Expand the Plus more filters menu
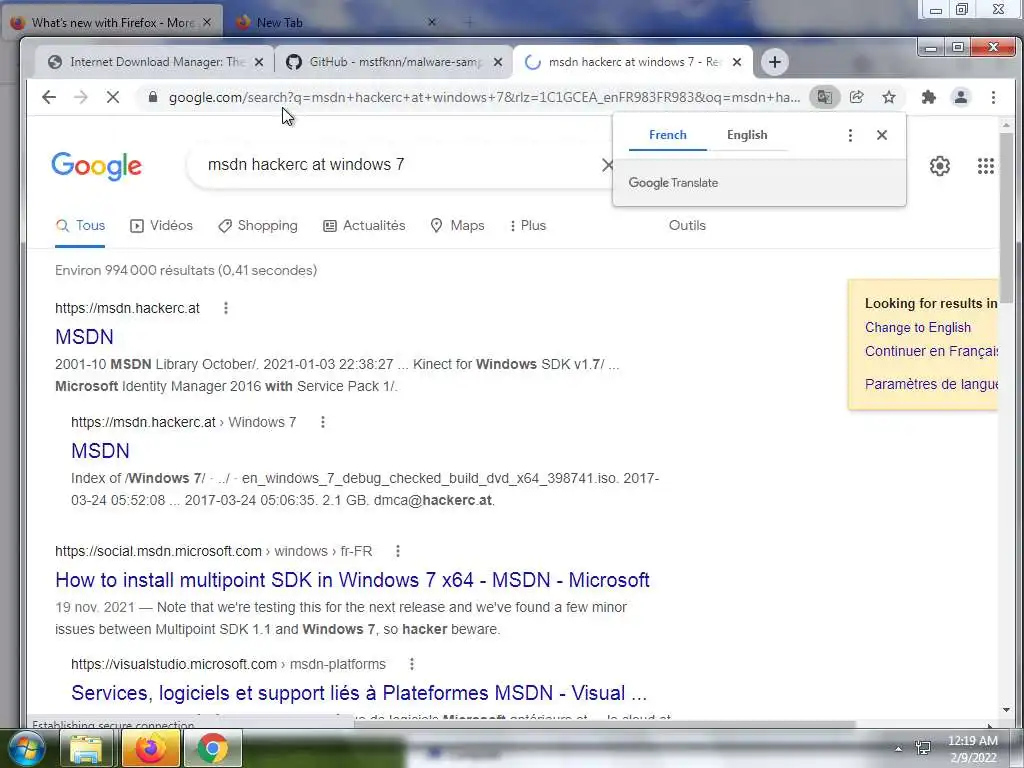 point(528,226)
